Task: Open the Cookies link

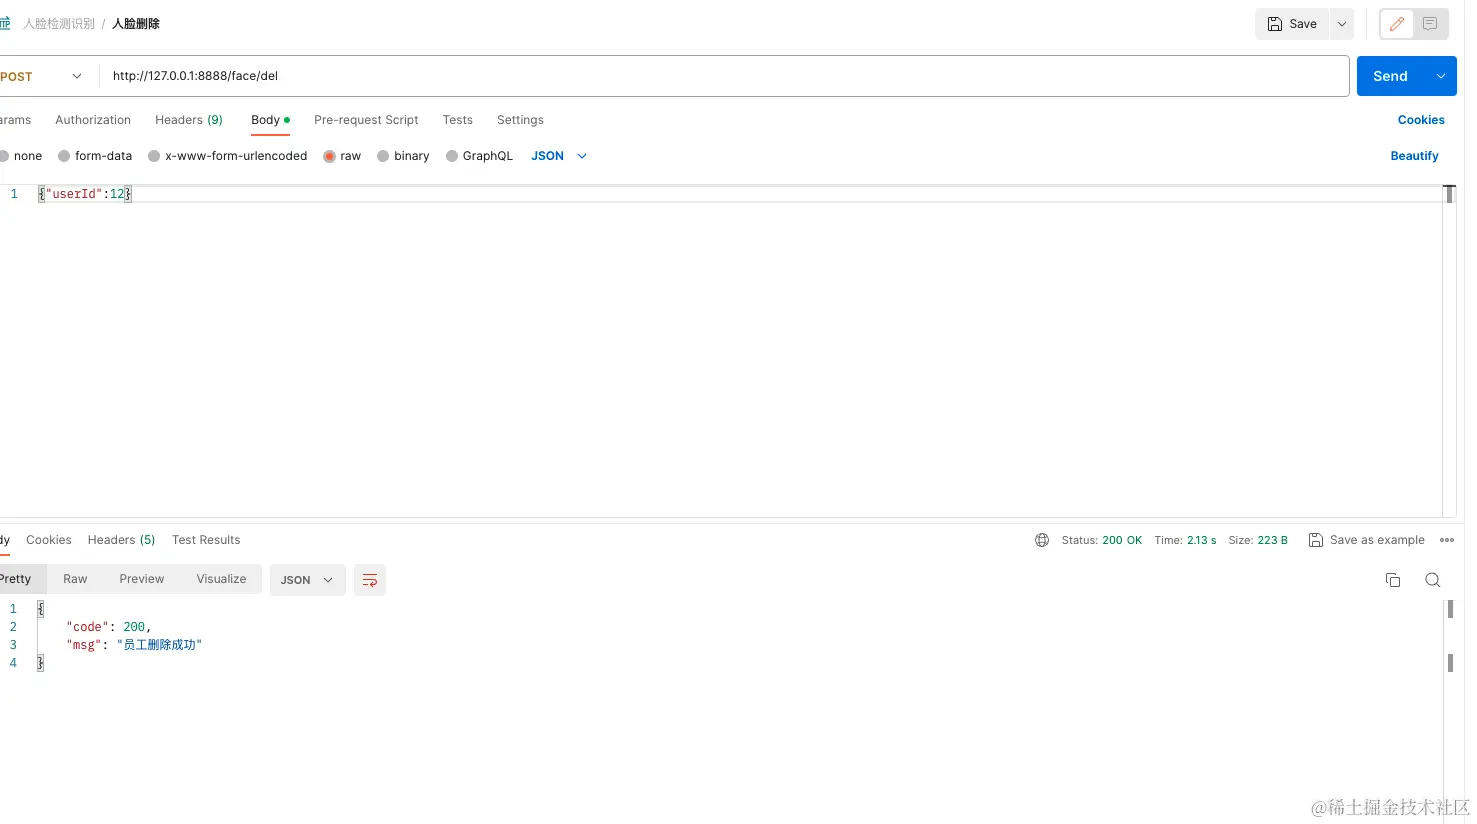Action: click(x=1421, y=120)
